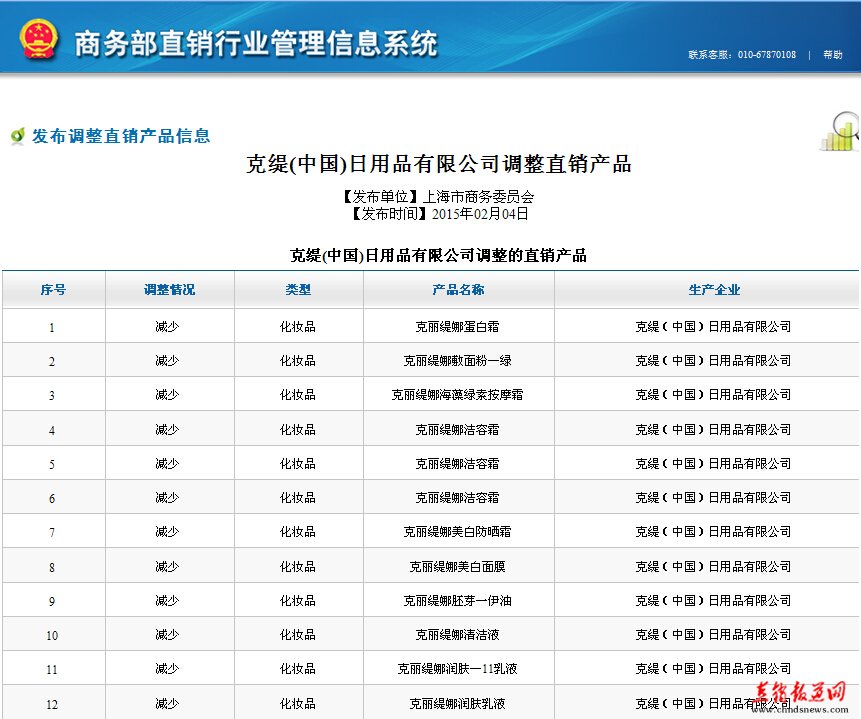Image resolution: width=861 pixels, height=719 pixels.
Task: Click the 发布调整直销产品信息 section heading
Action: (121, 136)
